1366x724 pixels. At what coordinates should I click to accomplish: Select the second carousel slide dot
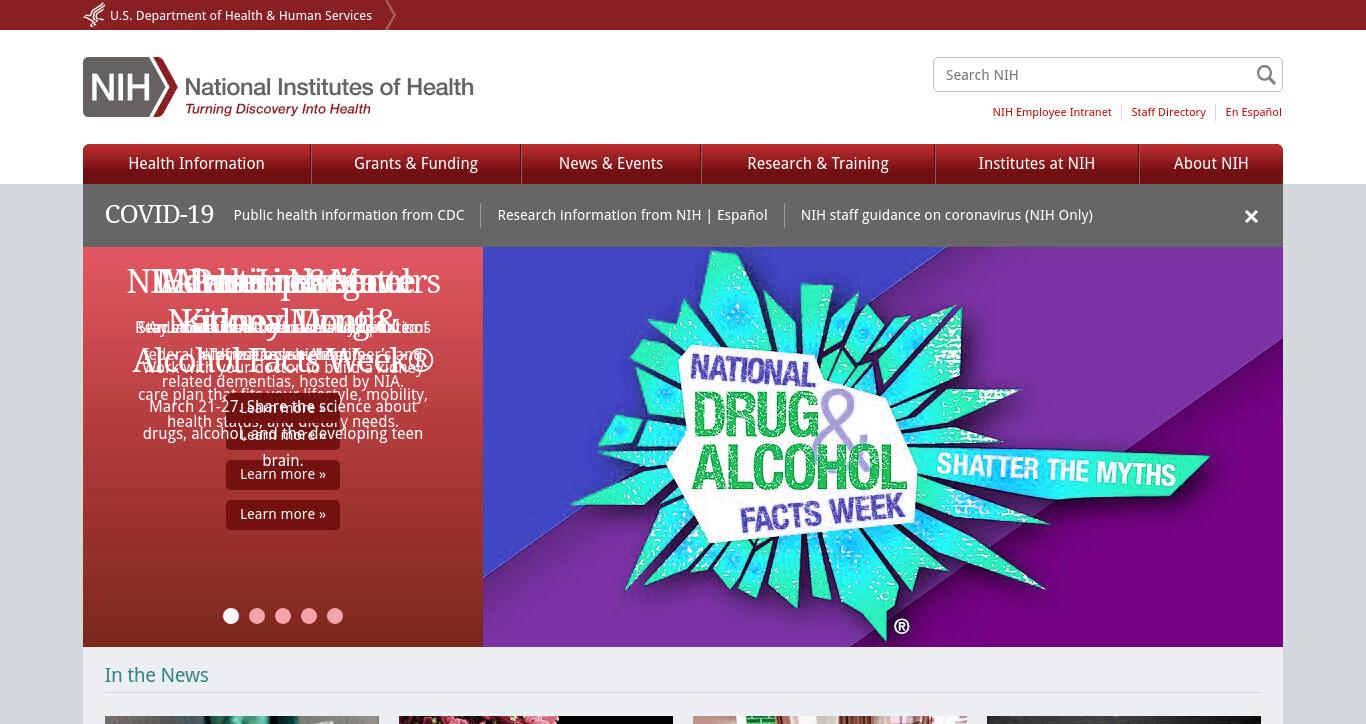pos(257,616)
